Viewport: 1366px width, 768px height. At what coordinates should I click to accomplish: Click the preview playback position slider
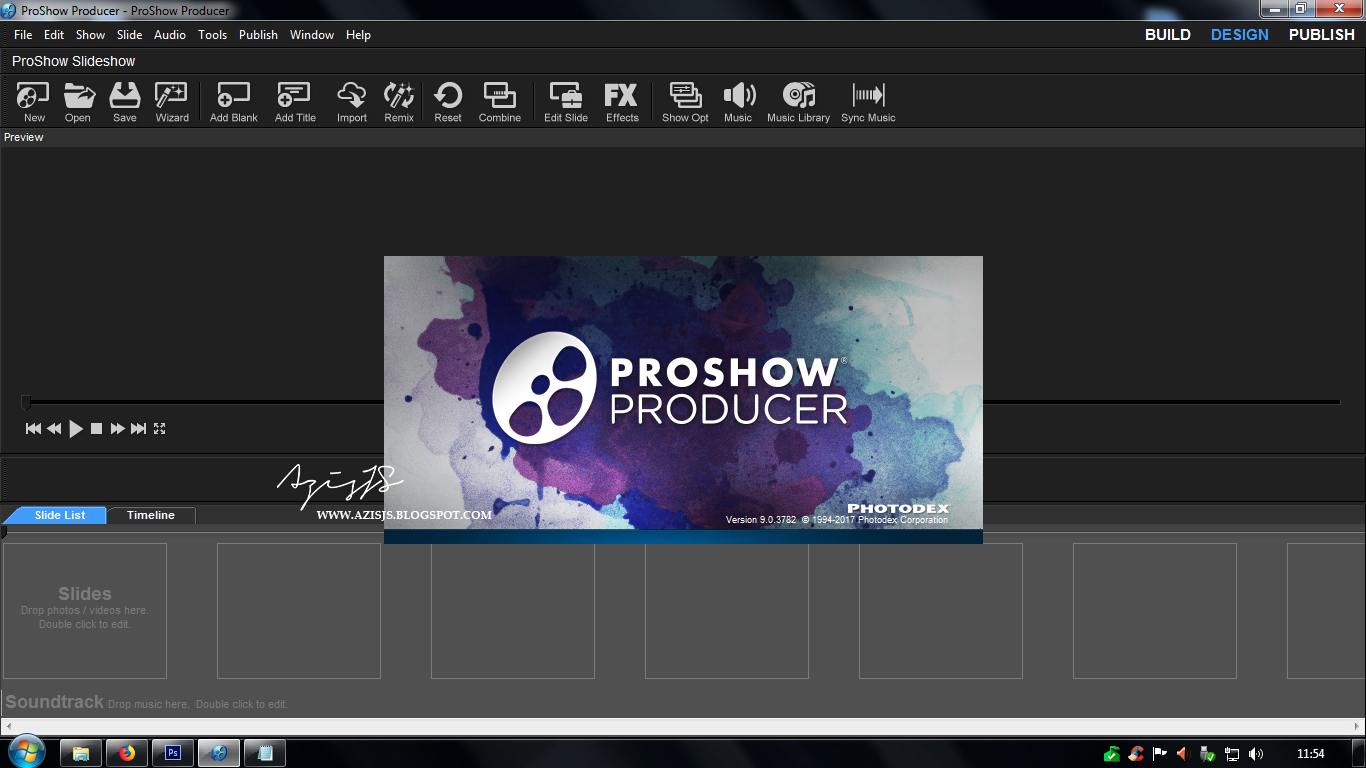point(28,403)
